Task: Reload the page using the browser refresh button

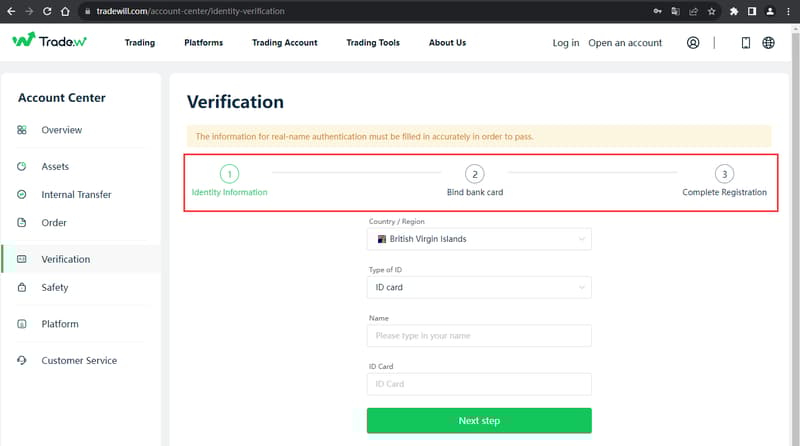Action: 47,11
